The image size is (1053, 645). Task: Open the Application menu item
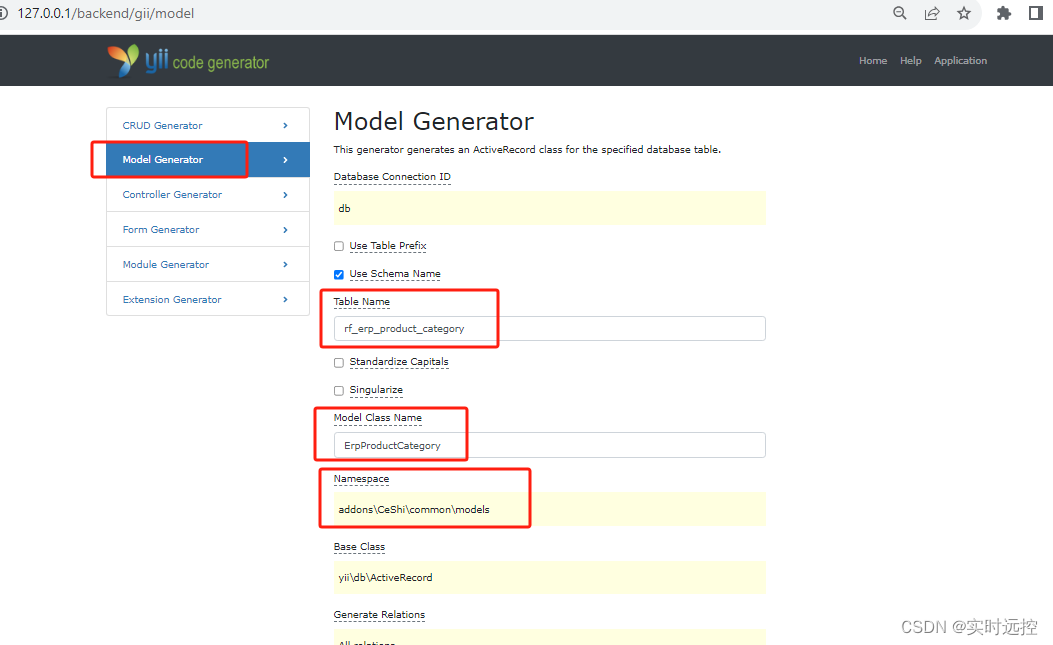coord(960,60)
